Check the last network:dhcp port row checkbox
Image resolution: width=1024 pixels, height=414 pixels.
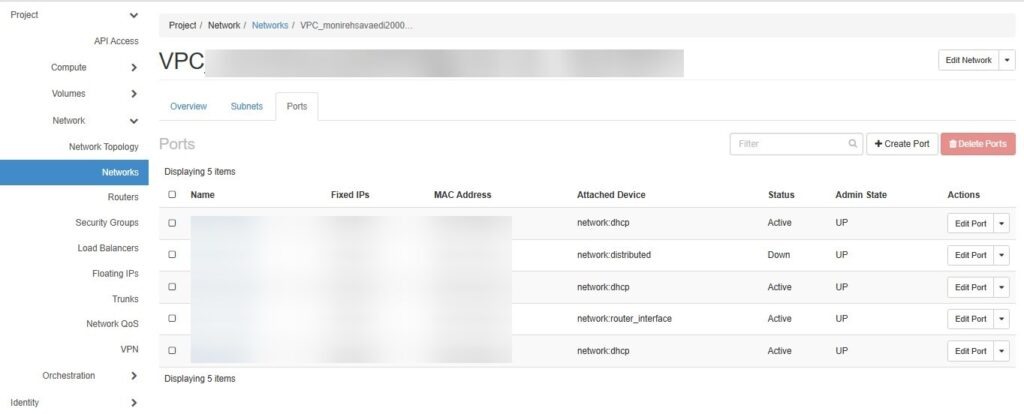[x=172, y=351]
